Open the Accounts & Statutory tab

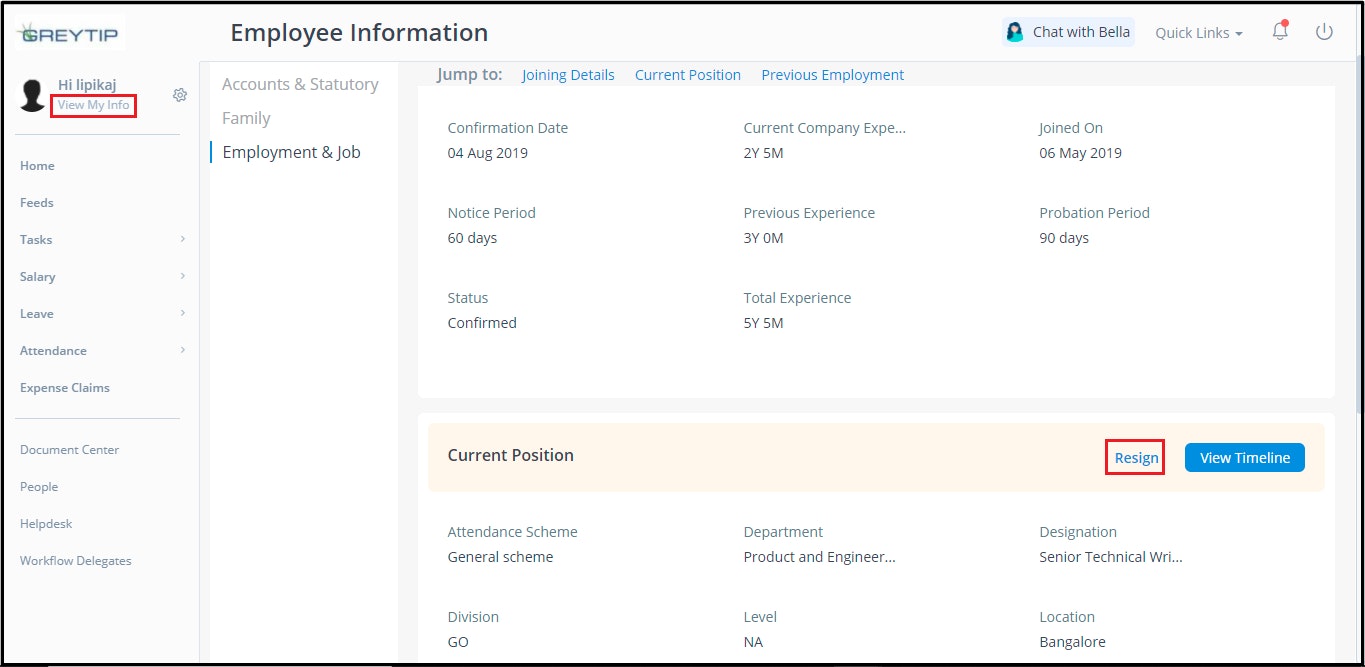300,84
